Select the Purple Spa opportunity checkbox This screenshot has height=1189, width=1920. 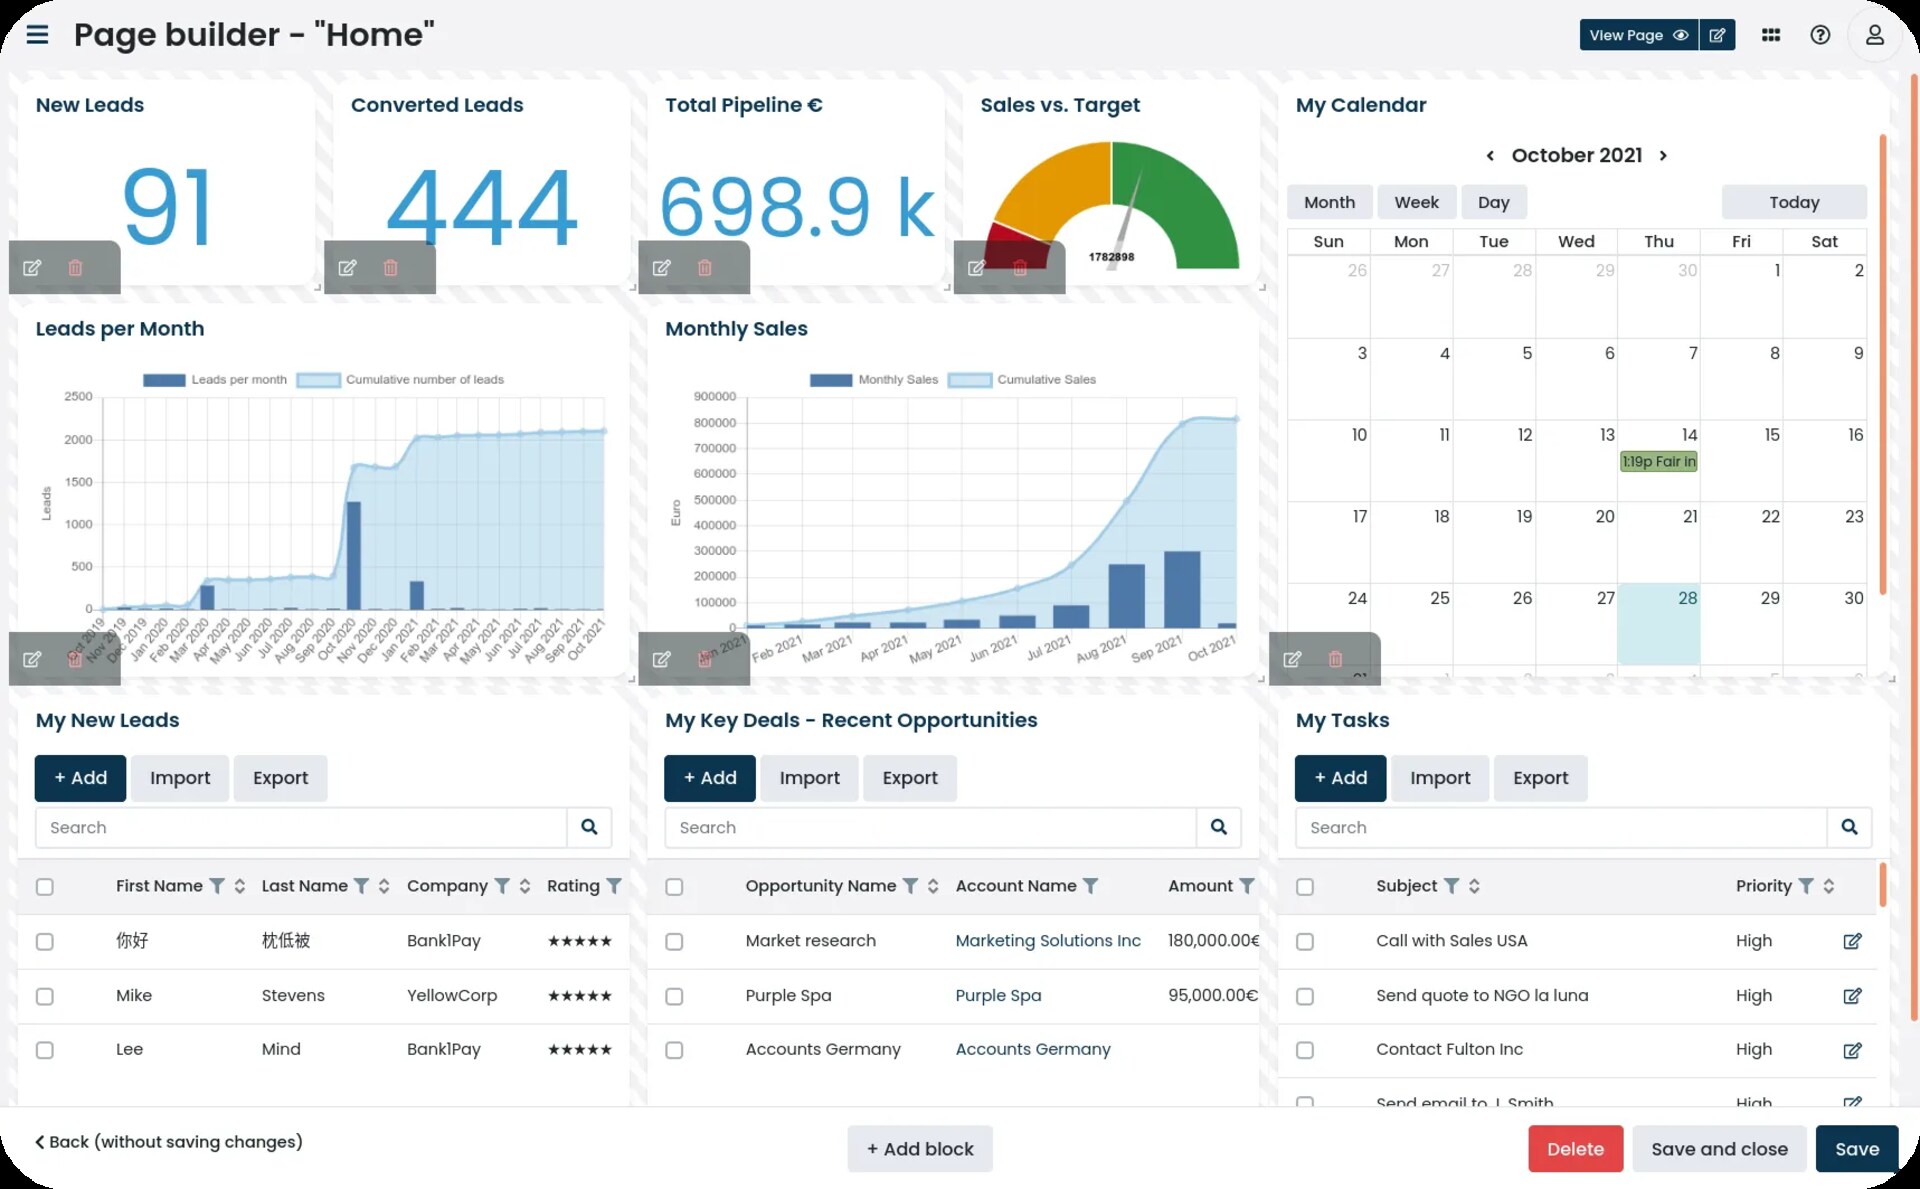pos(674,996)
